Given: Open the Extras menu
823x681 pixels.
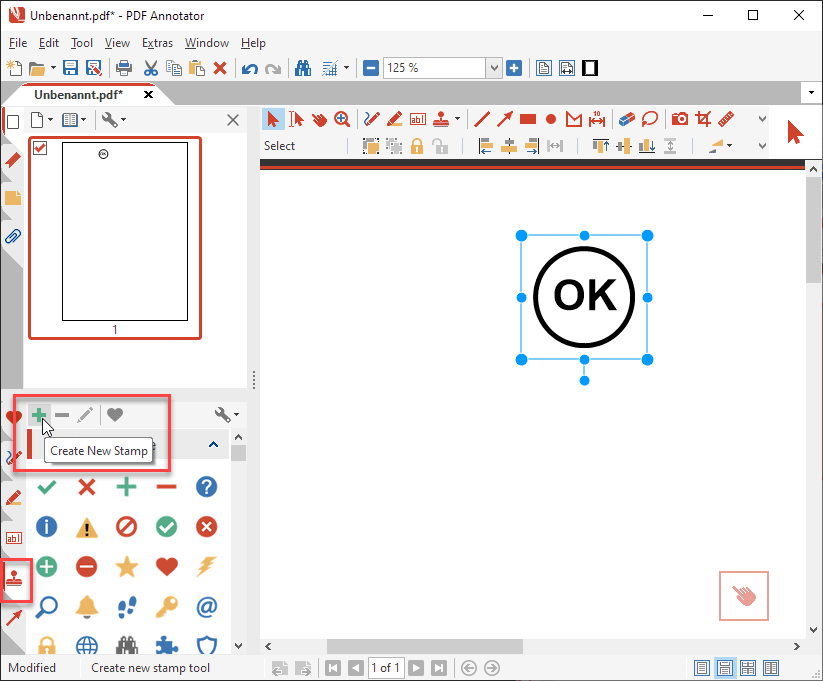Looking at the screenshot, I should click(157, 43).
